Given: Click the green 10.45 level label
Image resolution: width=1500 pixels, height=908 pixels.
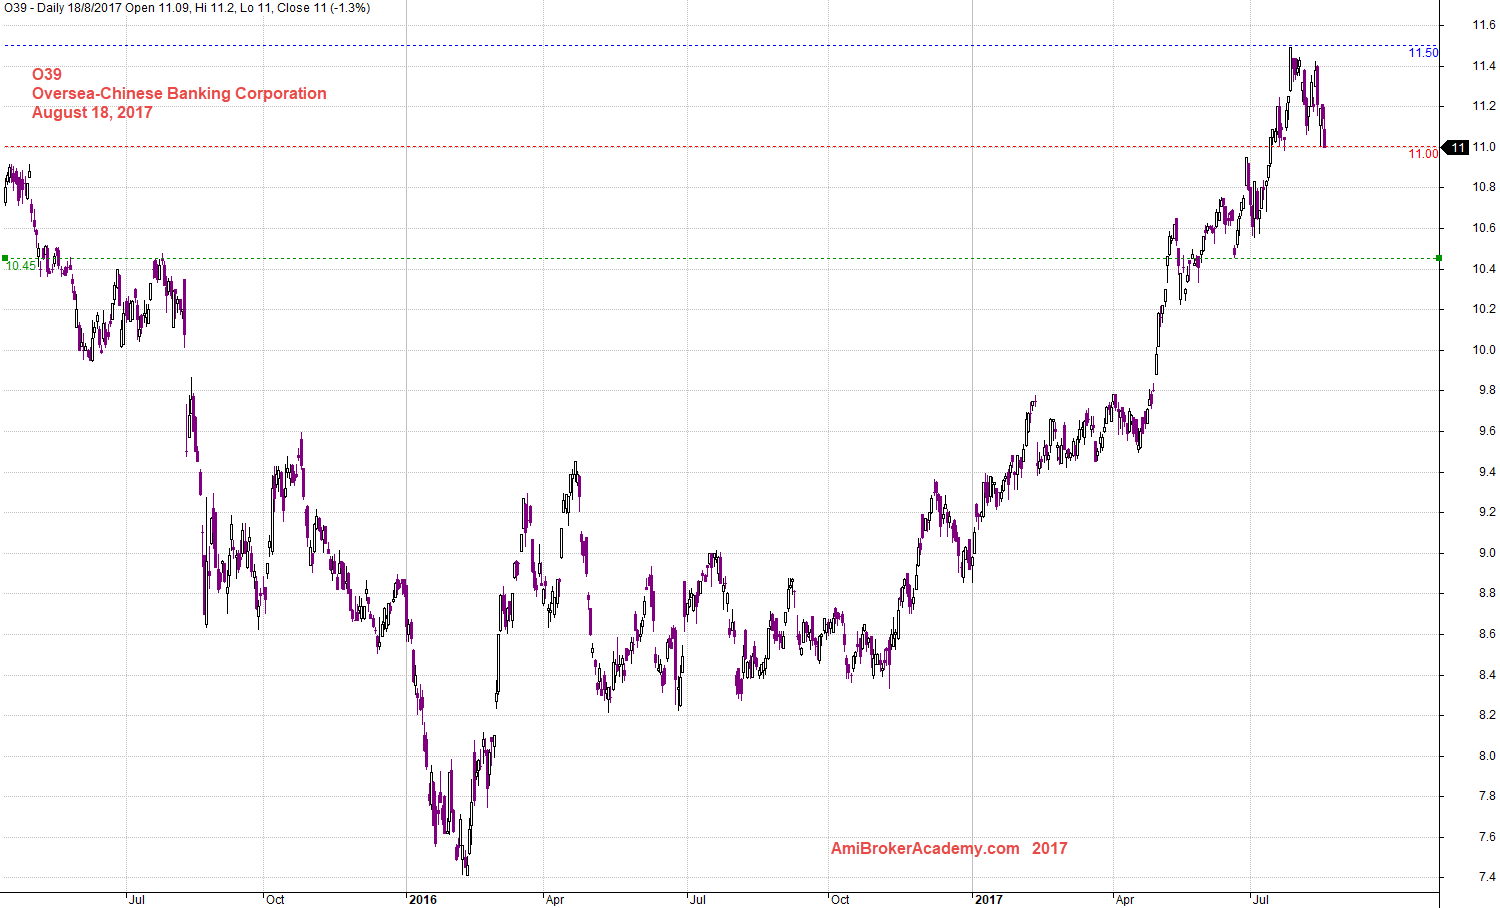Looking at the screenshot, I should 21,266.
